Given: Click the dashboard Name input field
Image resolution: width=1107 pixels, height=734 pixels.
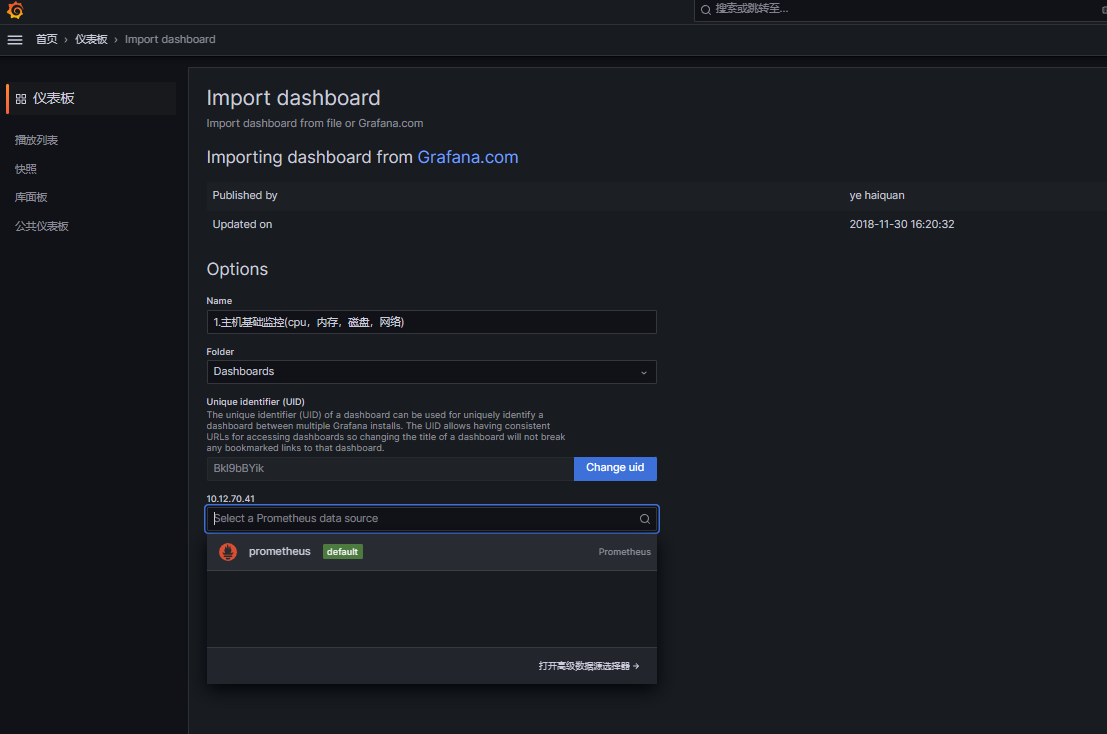Looking at the screenshot, I should coord(431,322).
